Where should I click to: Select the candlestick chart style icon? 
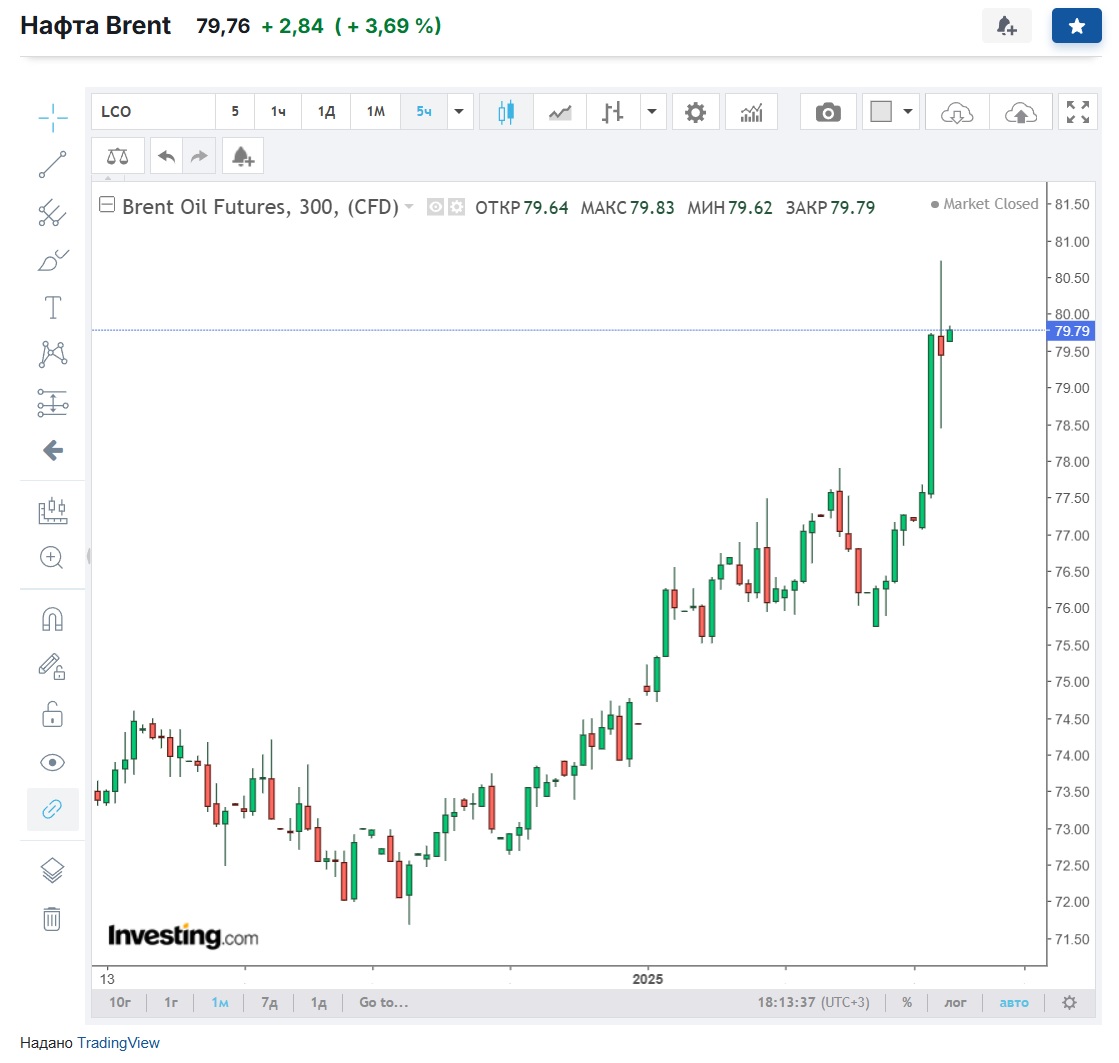[506, 111]
